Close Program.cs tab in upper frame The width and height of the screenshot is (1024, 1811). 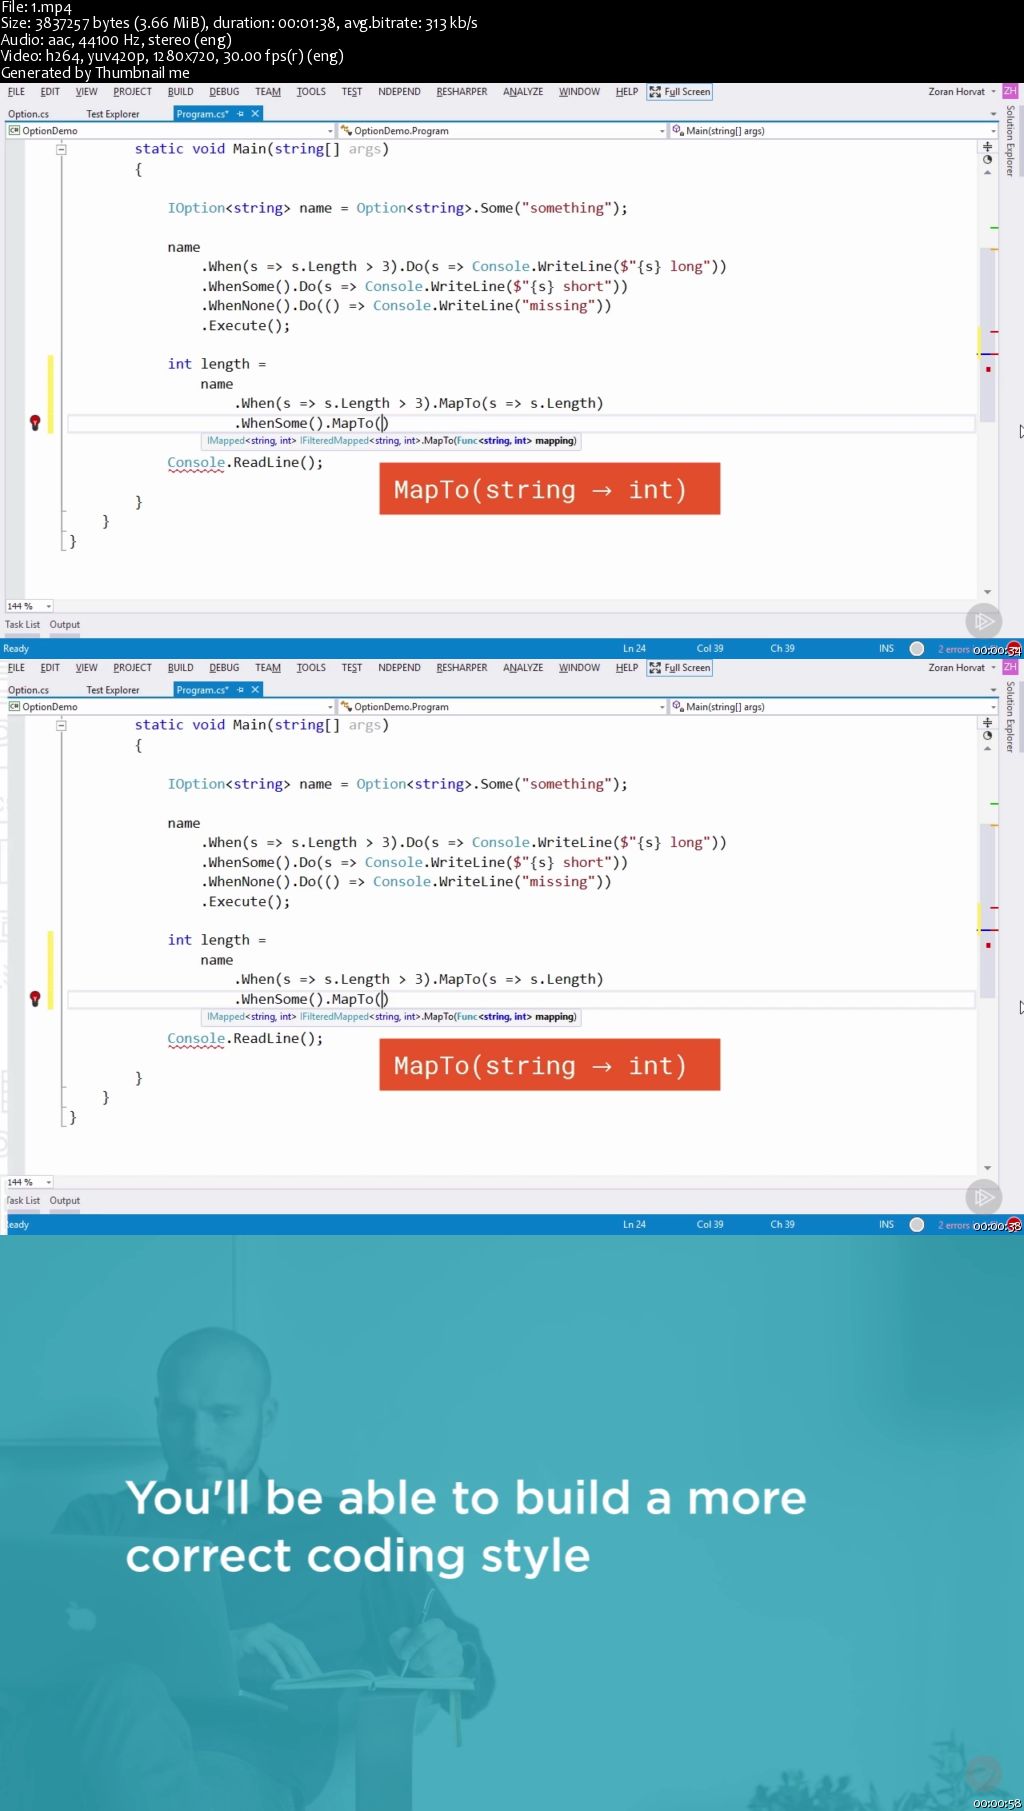[255, 114]
